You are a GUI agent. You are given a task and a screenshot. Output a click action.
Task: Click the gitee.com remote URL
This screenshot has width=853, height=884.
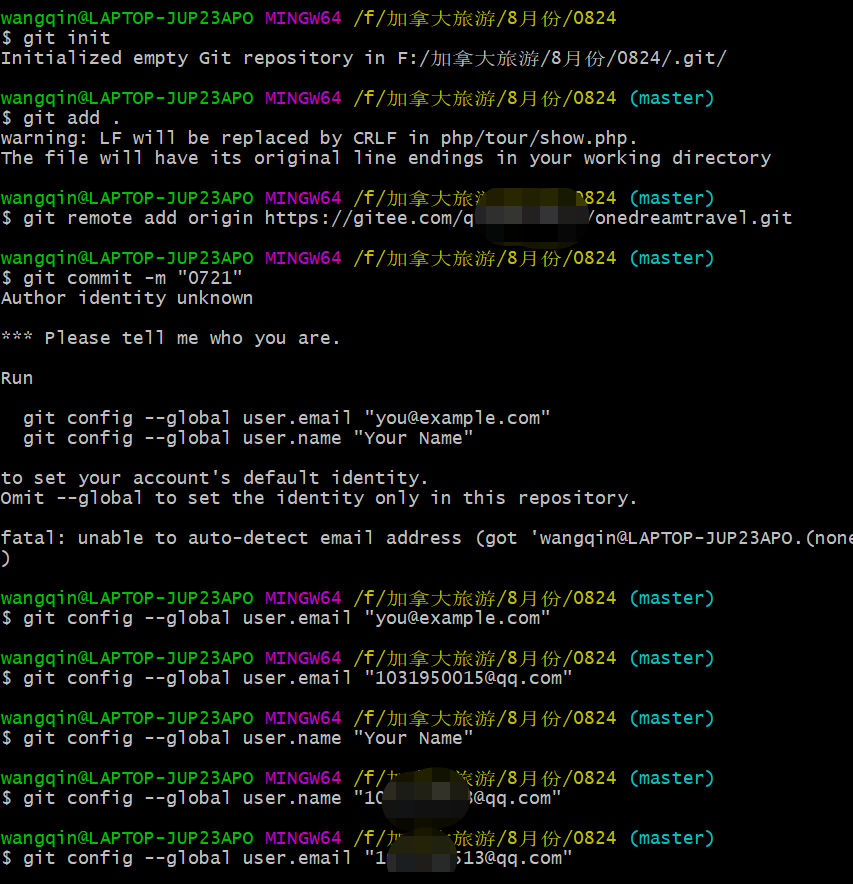pos(528,218)
